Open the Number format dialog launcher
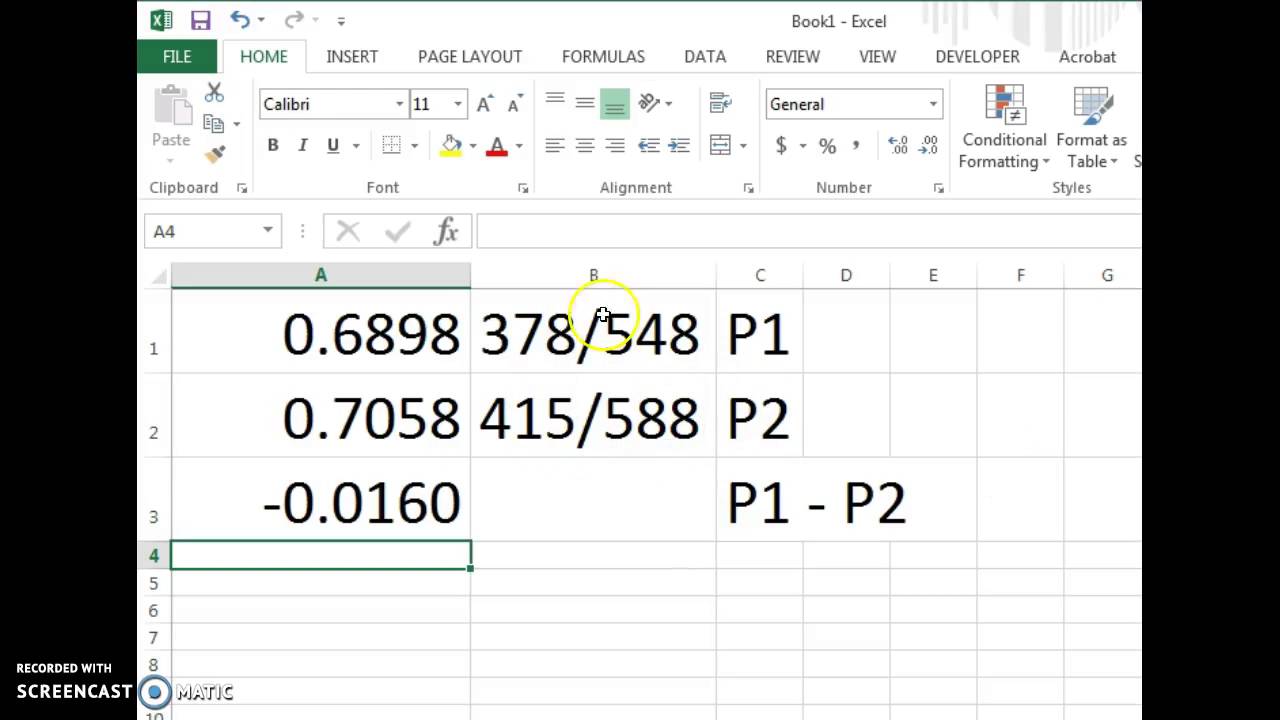This screenshot has height=720, width=1280. [x=938, y=188]
